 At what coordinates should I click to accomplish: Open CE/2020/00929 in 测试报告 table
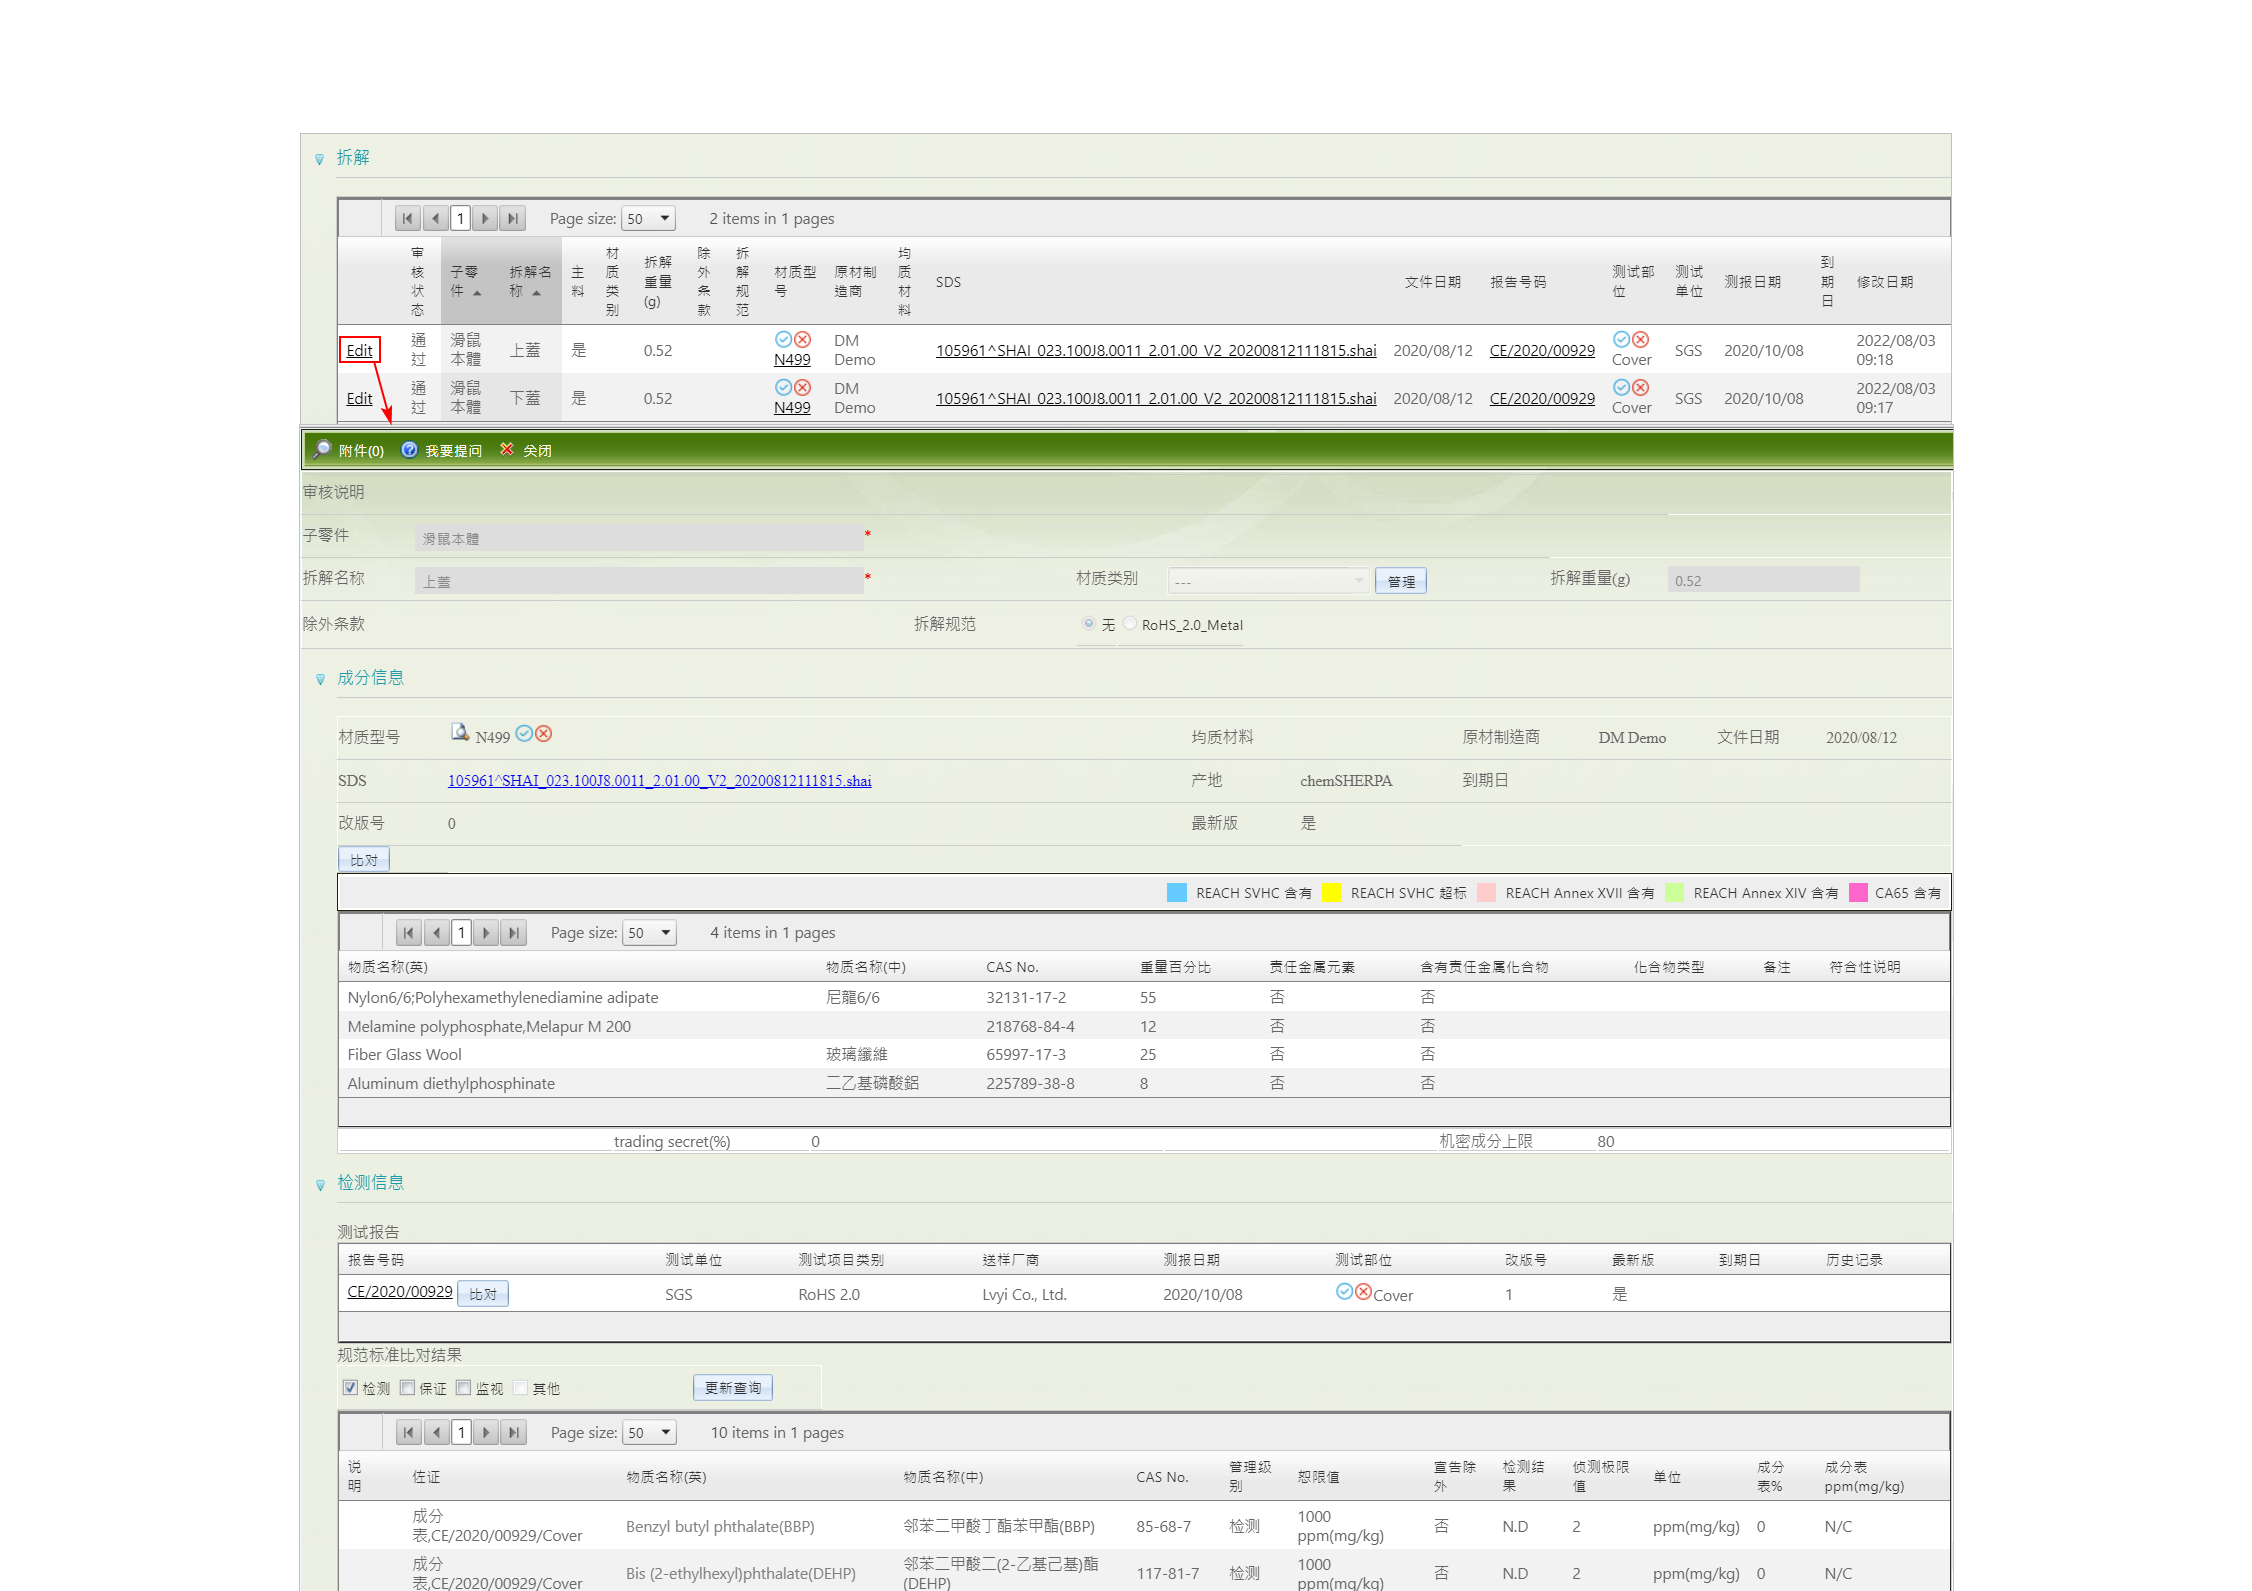click(399, 1291)
